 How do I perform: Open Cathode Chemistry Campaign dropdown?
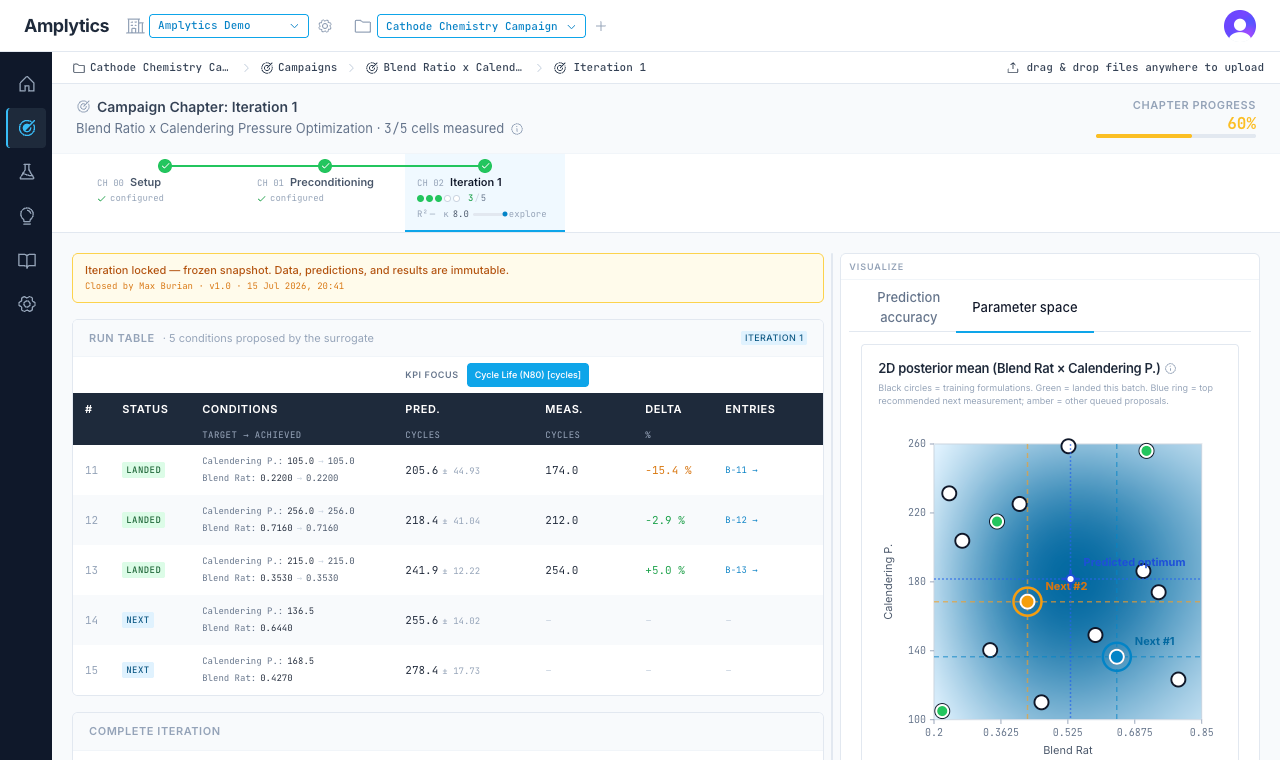[x=481, y=26]
